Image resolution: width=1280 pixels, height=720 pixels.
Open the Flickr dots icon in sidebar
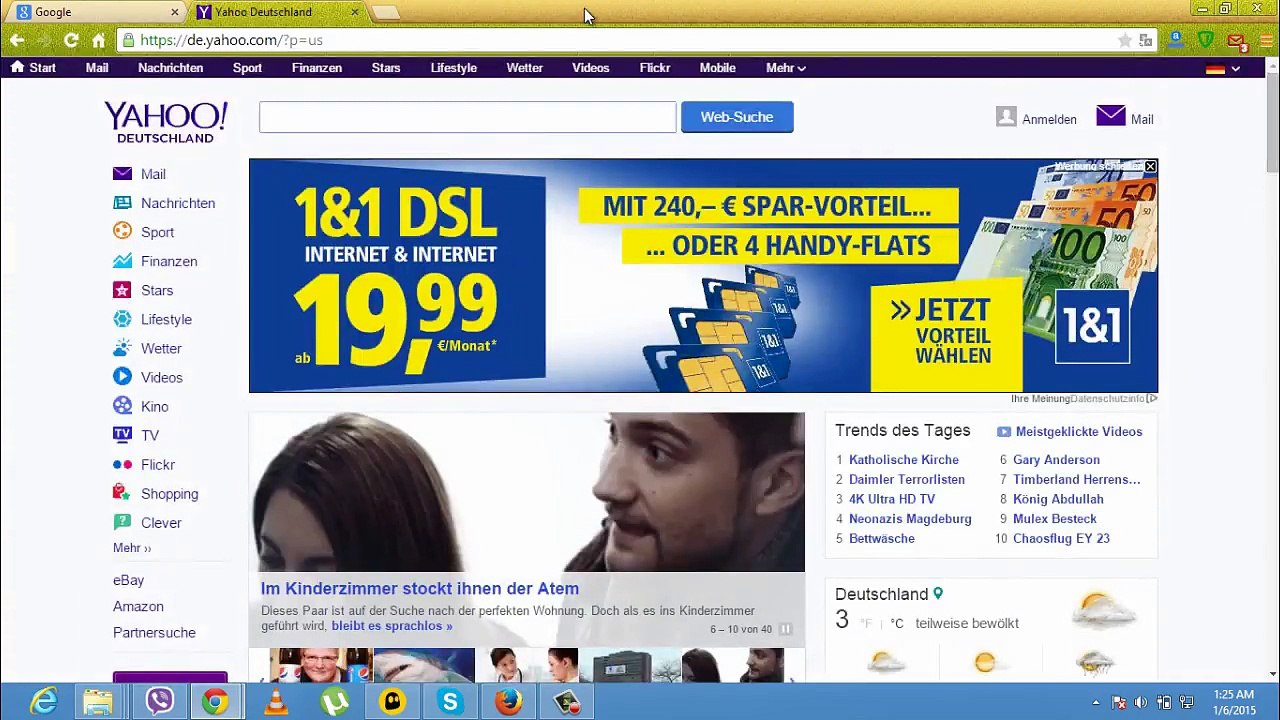[x=122, y=464]
